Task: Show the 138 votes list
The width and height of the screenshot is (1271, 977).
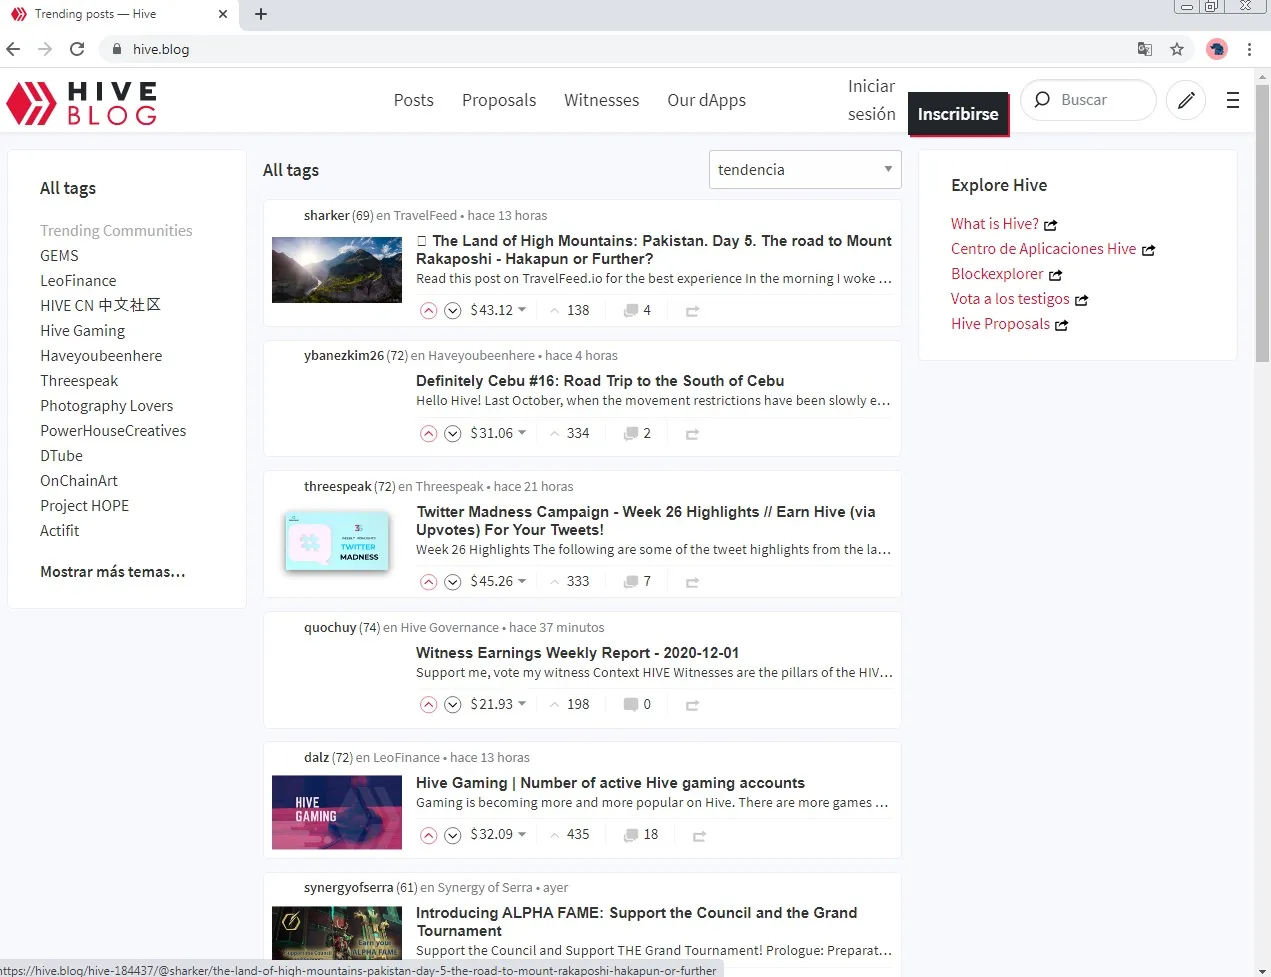Action: click(x=569, y=310)
